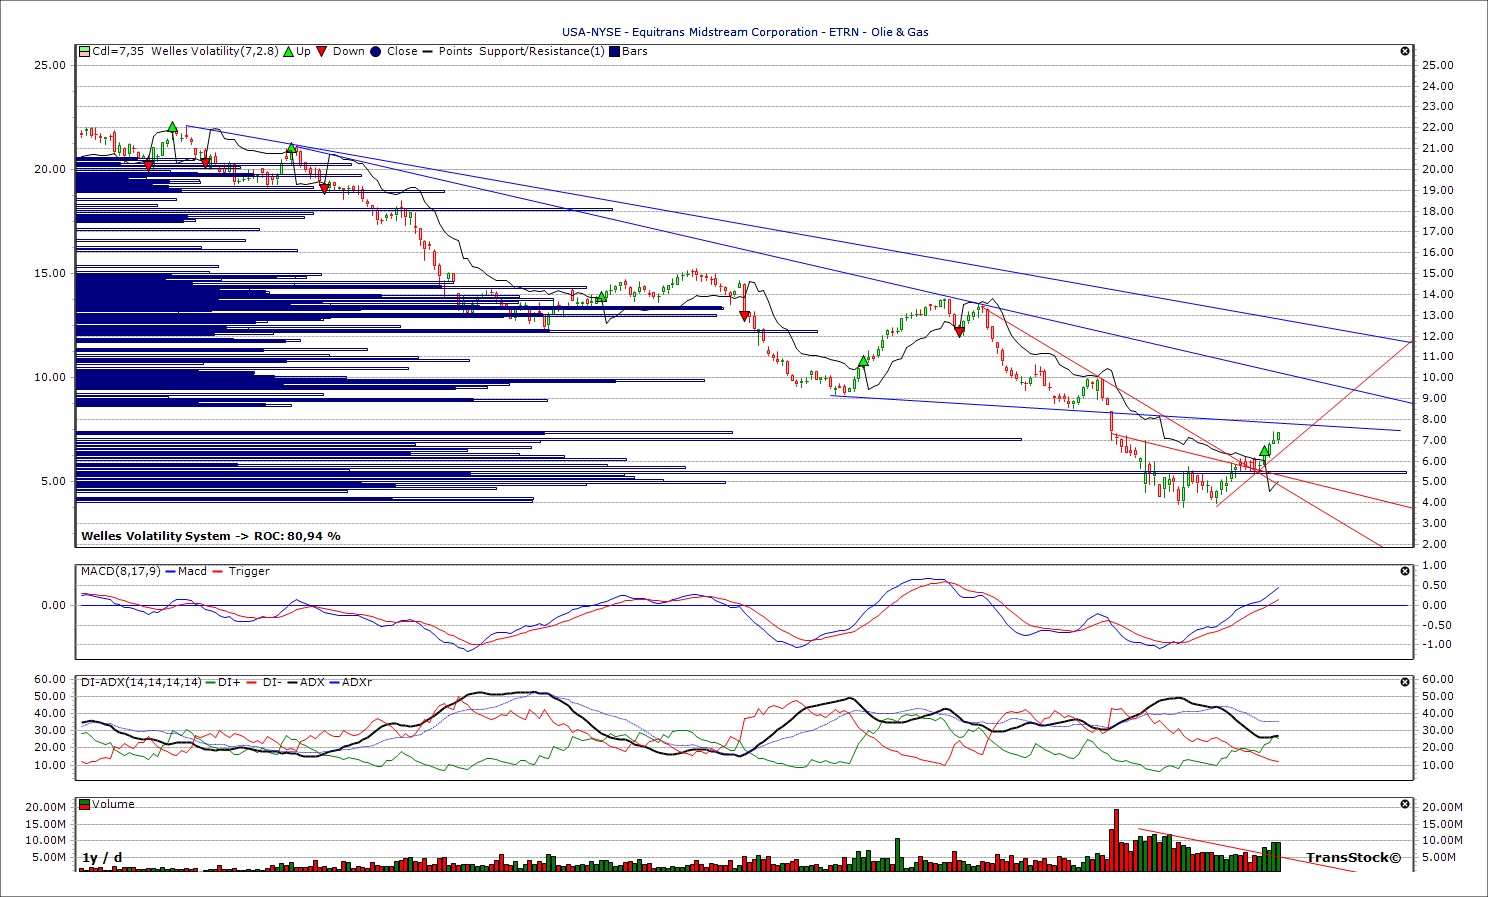Image resolution: width=1488 pixels, height=897 pixels.
Task: Click the Volume legend color icon
Action: coord(85,804)
